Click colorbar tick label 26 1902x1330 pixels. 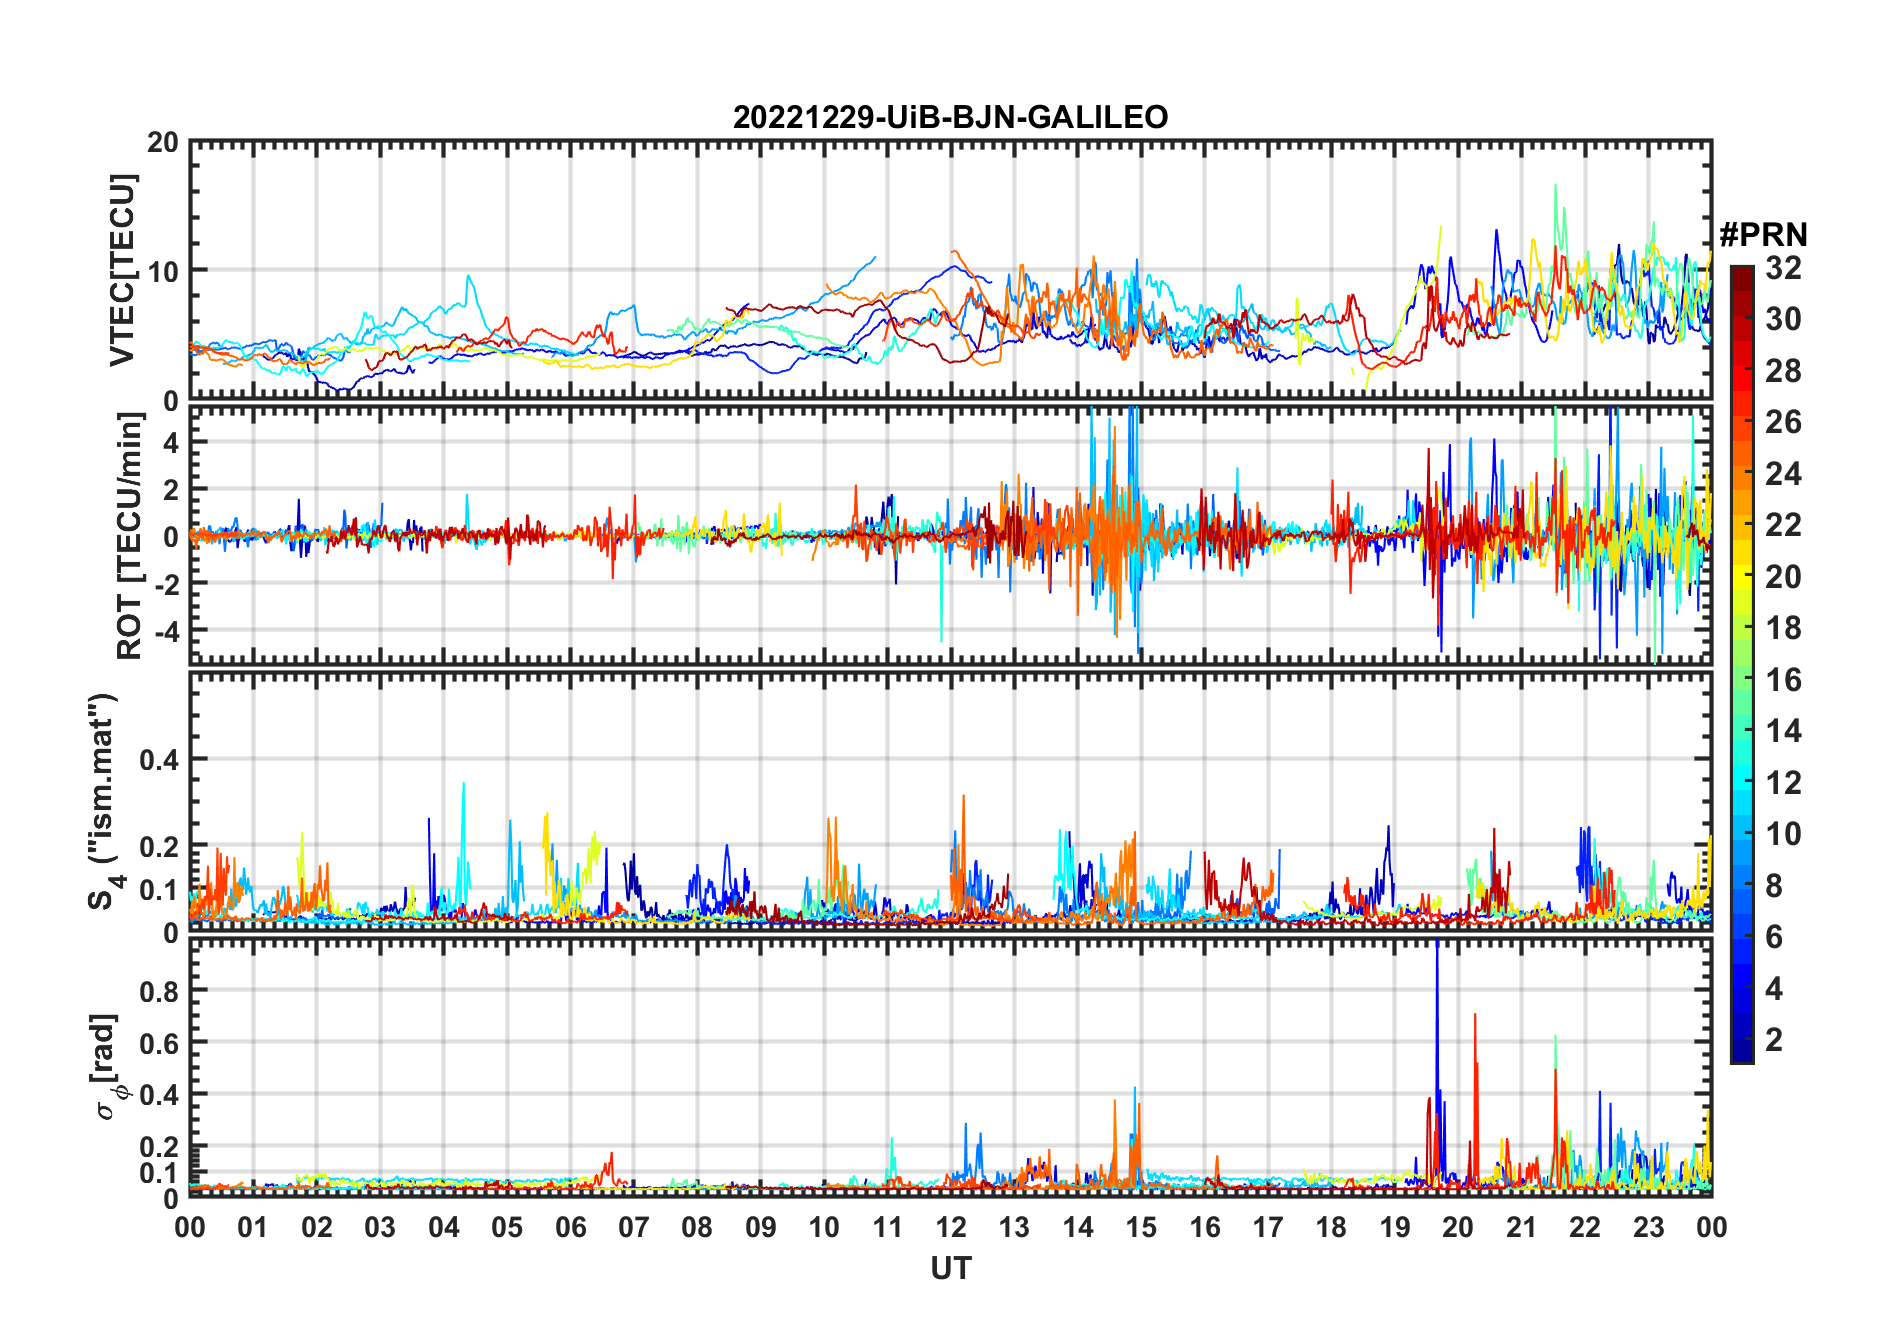click(1783, 422)
